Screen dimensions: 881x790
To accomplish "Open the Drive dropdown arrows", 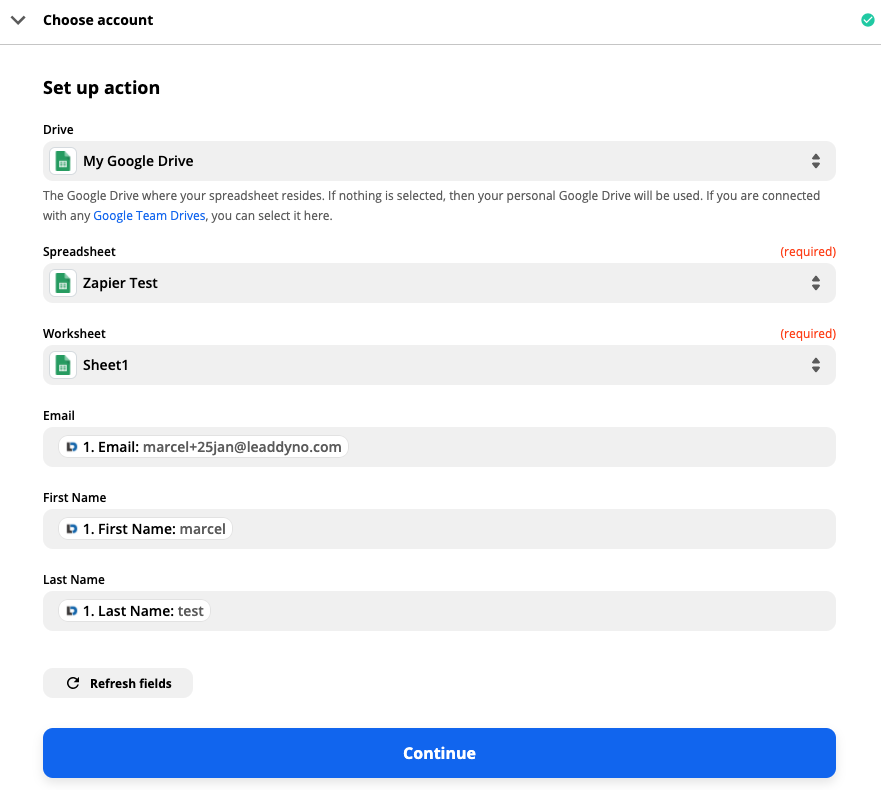I will coord(816,161).
